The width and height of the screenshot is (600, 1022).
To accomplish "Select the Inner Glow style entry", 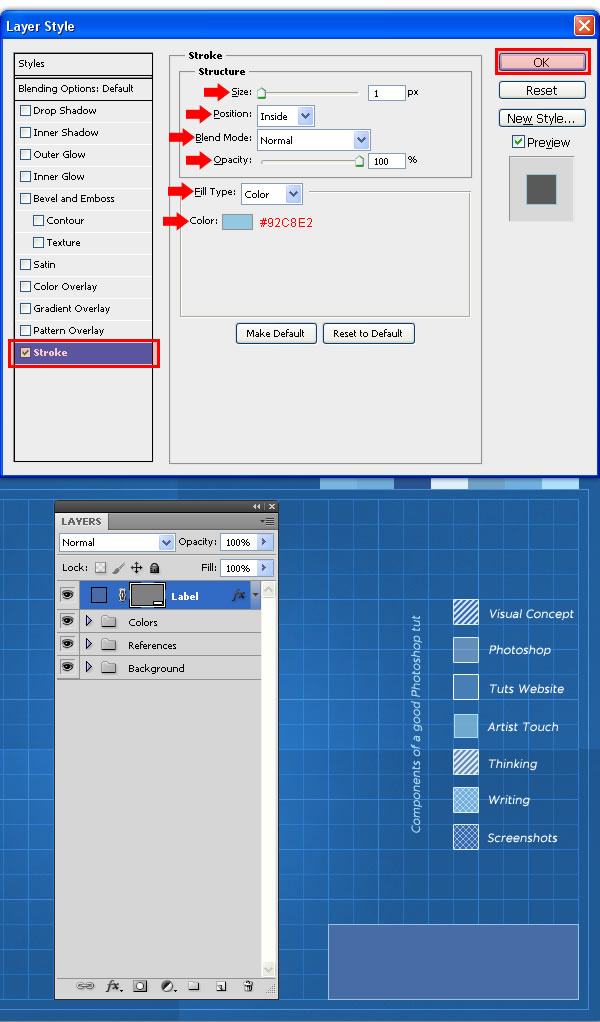I will tap(59, 177).
